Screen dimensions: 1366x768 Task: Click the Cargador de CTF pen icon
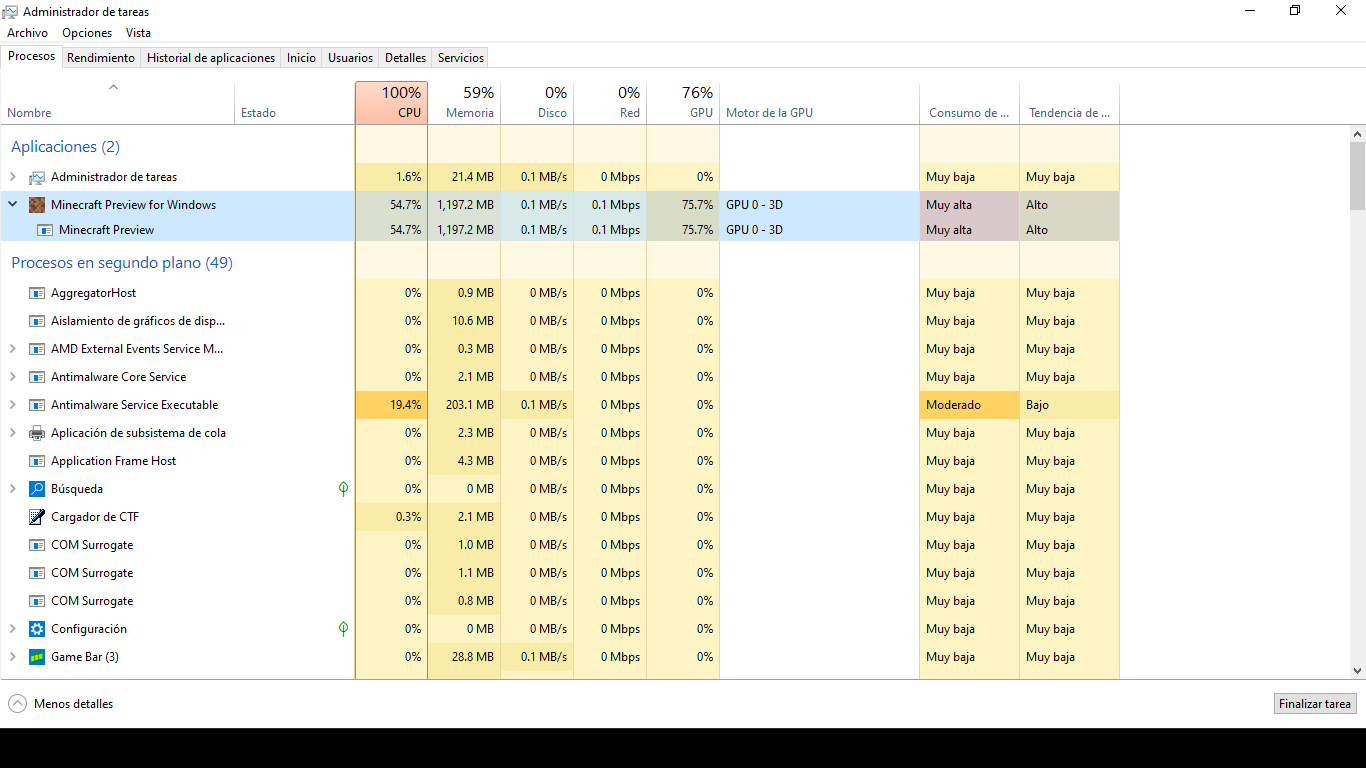pyautogui.click(x=37, y=517)
